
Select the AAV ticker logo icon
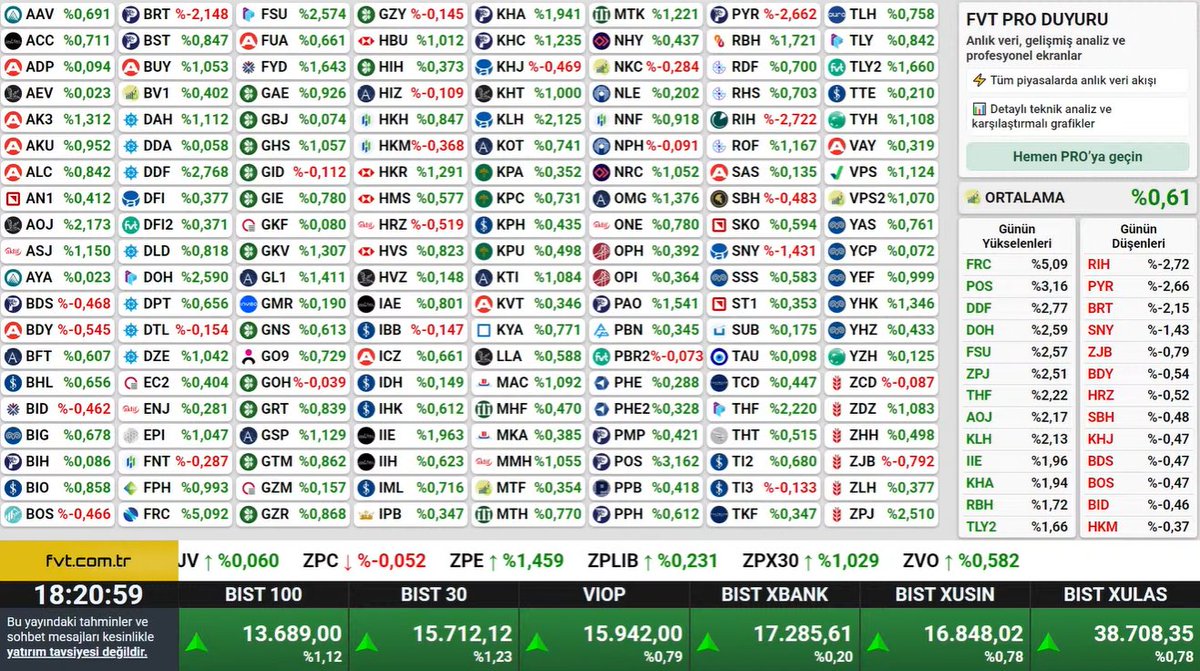coord(13,15)
